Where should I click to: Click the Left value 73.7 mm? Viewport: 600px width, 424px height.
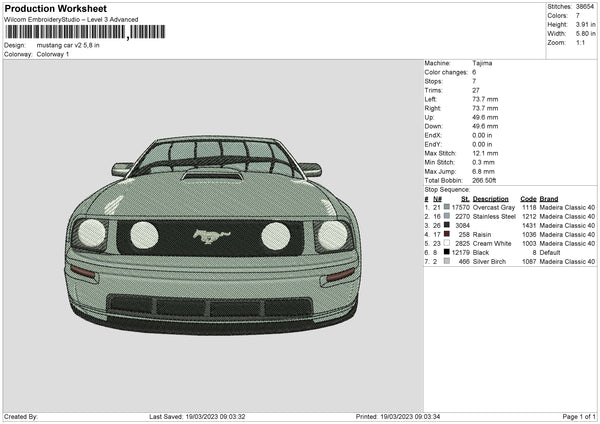pos(485,99)
